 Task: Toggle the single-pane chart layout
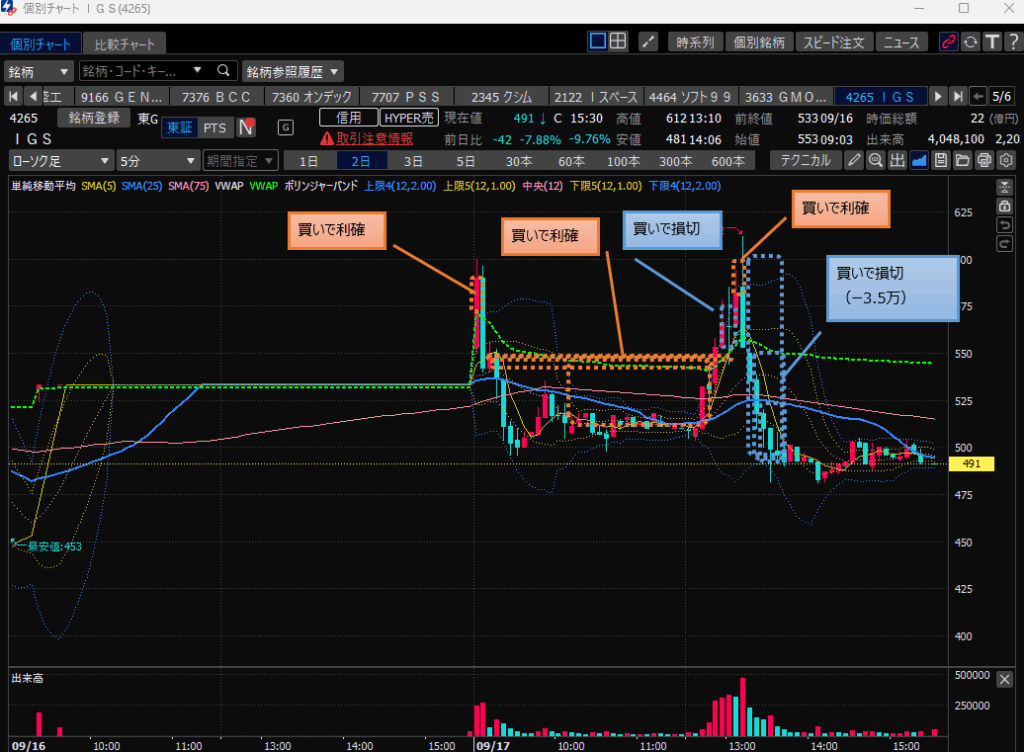tap(597, 41)
